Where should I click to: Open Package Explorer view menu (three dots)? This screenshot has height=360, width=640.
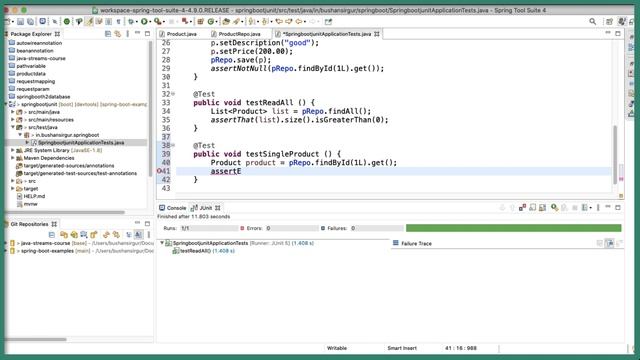(128, 34)
